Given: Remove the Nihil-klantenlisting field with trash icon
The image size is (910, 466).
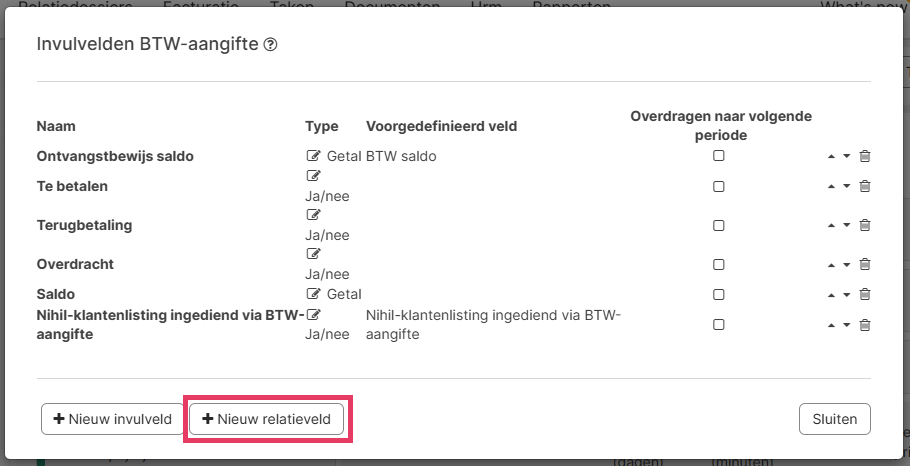Looking at the screenshot, I should pos(865,325).
